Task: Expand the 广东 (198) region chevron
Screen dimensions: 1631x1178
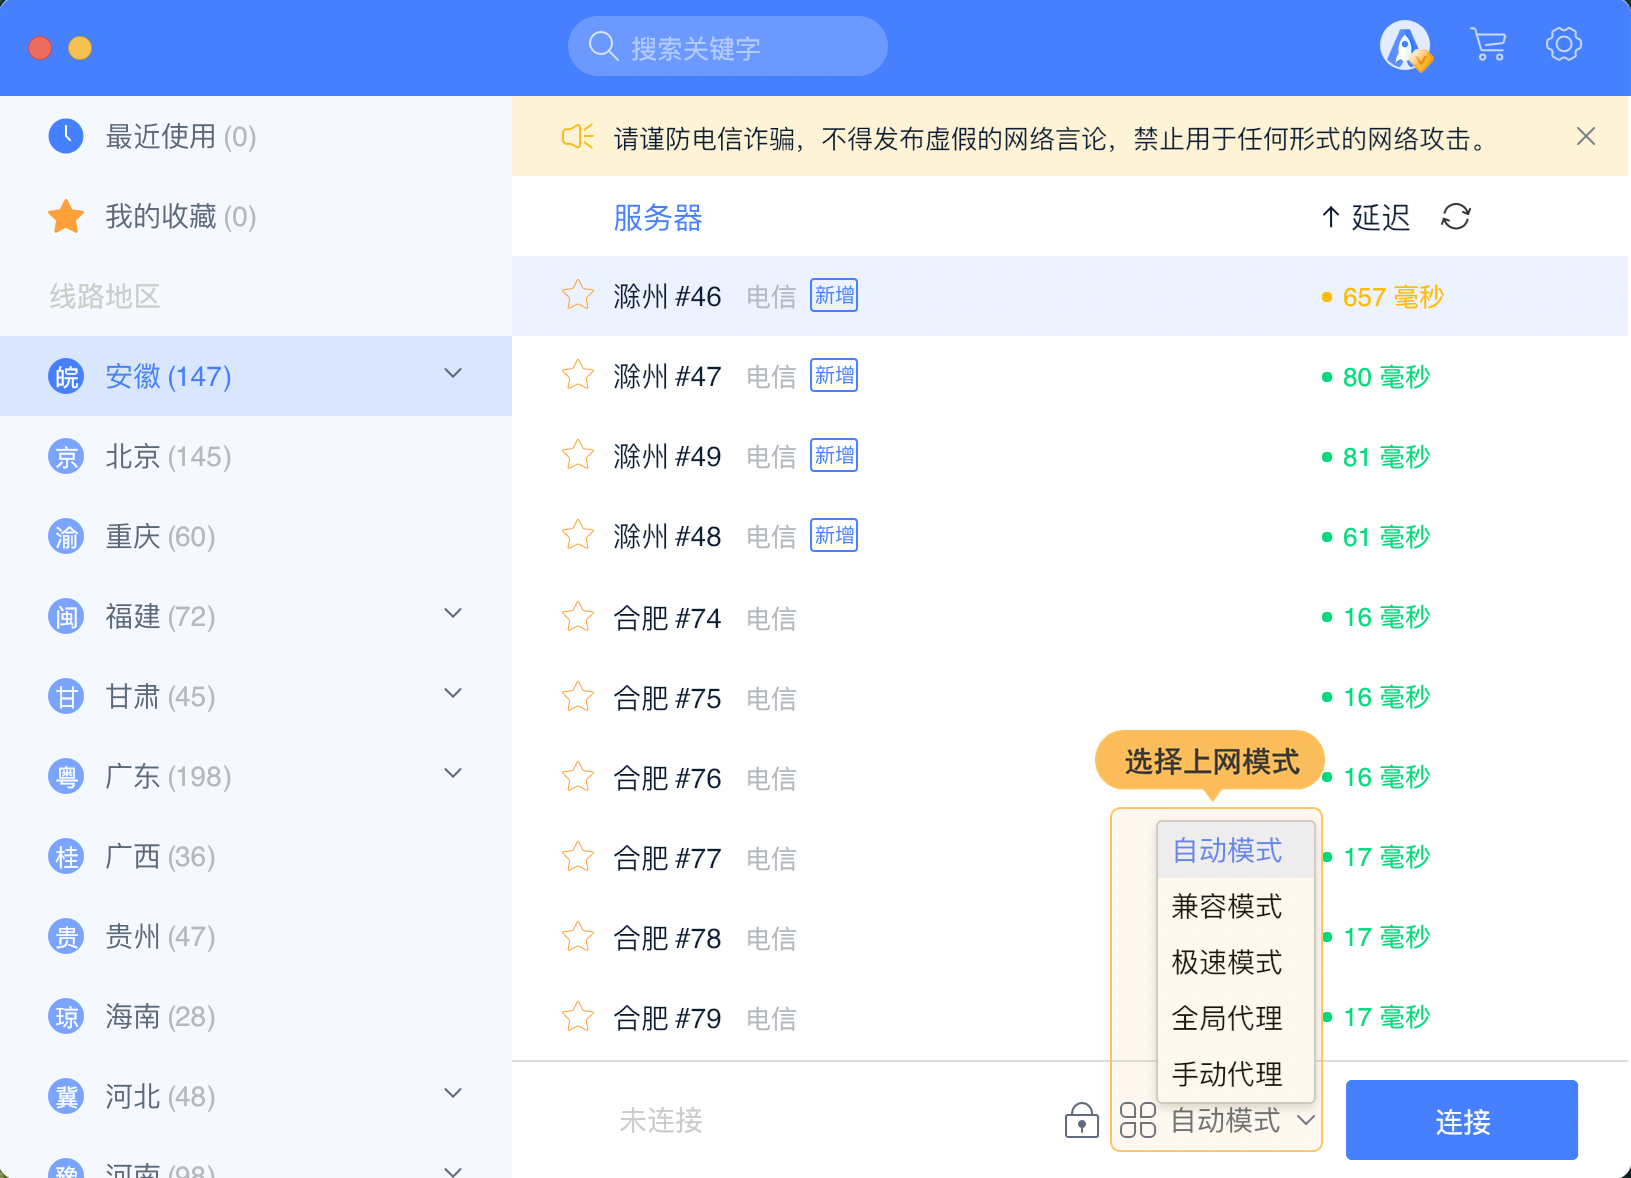Action: pyautogui.click(x=453, y=774)
